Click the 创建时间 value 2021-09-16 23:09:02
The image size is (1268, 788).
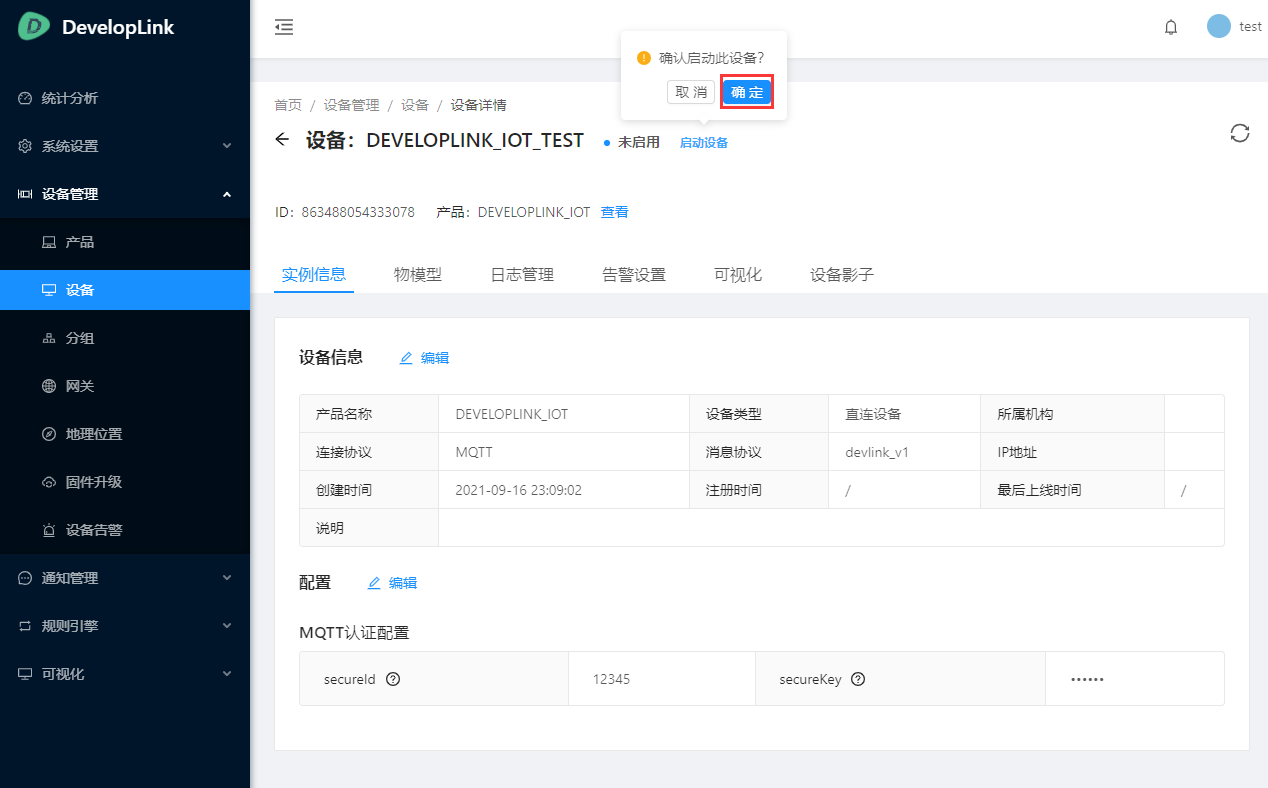tap(518, 490)
